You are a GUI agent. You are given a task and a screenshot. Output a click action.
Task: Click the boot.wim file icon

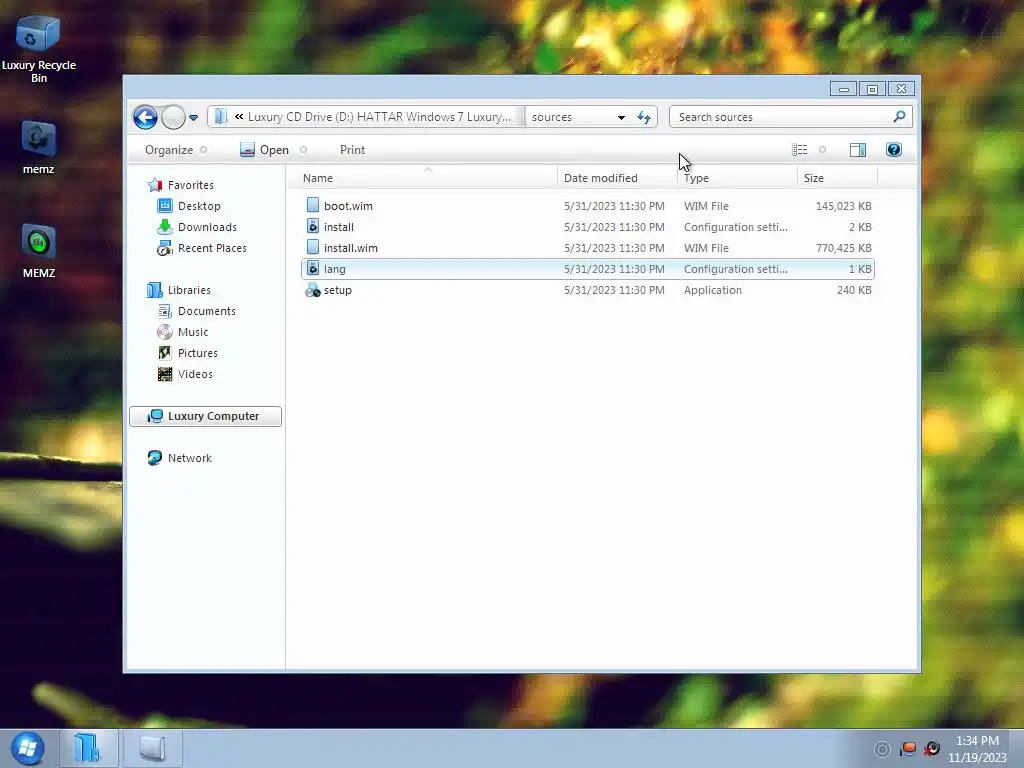[313, 205]
